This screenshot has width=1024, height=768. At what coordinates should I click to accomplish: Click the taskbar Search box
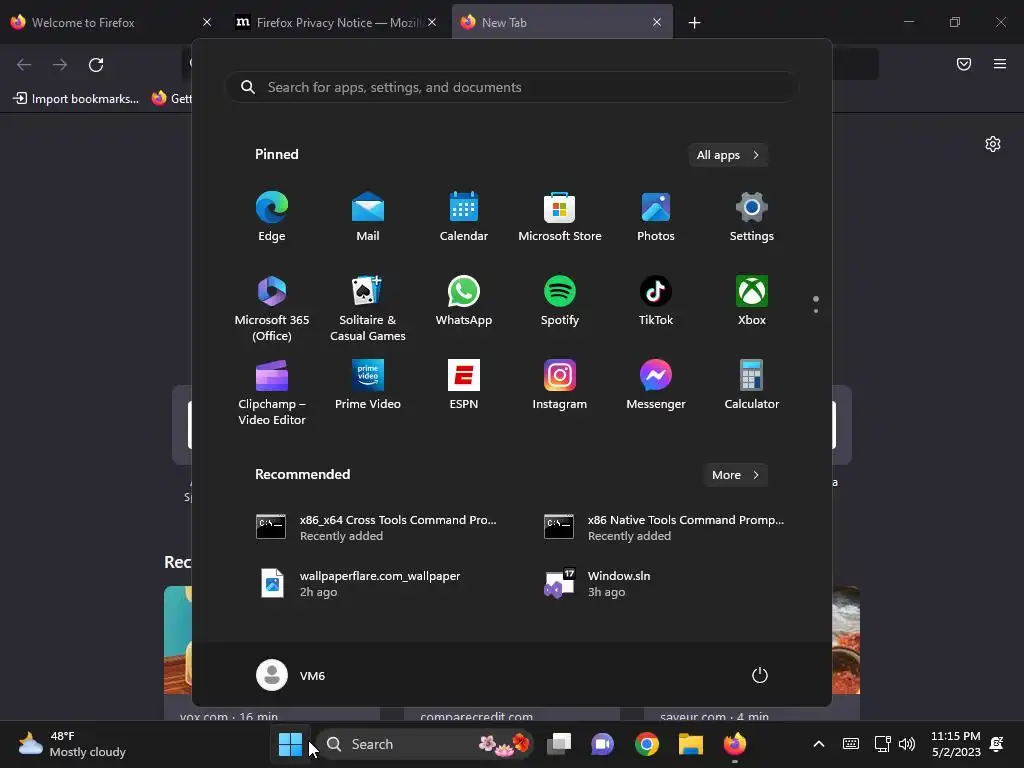click(x=426, y=744)
